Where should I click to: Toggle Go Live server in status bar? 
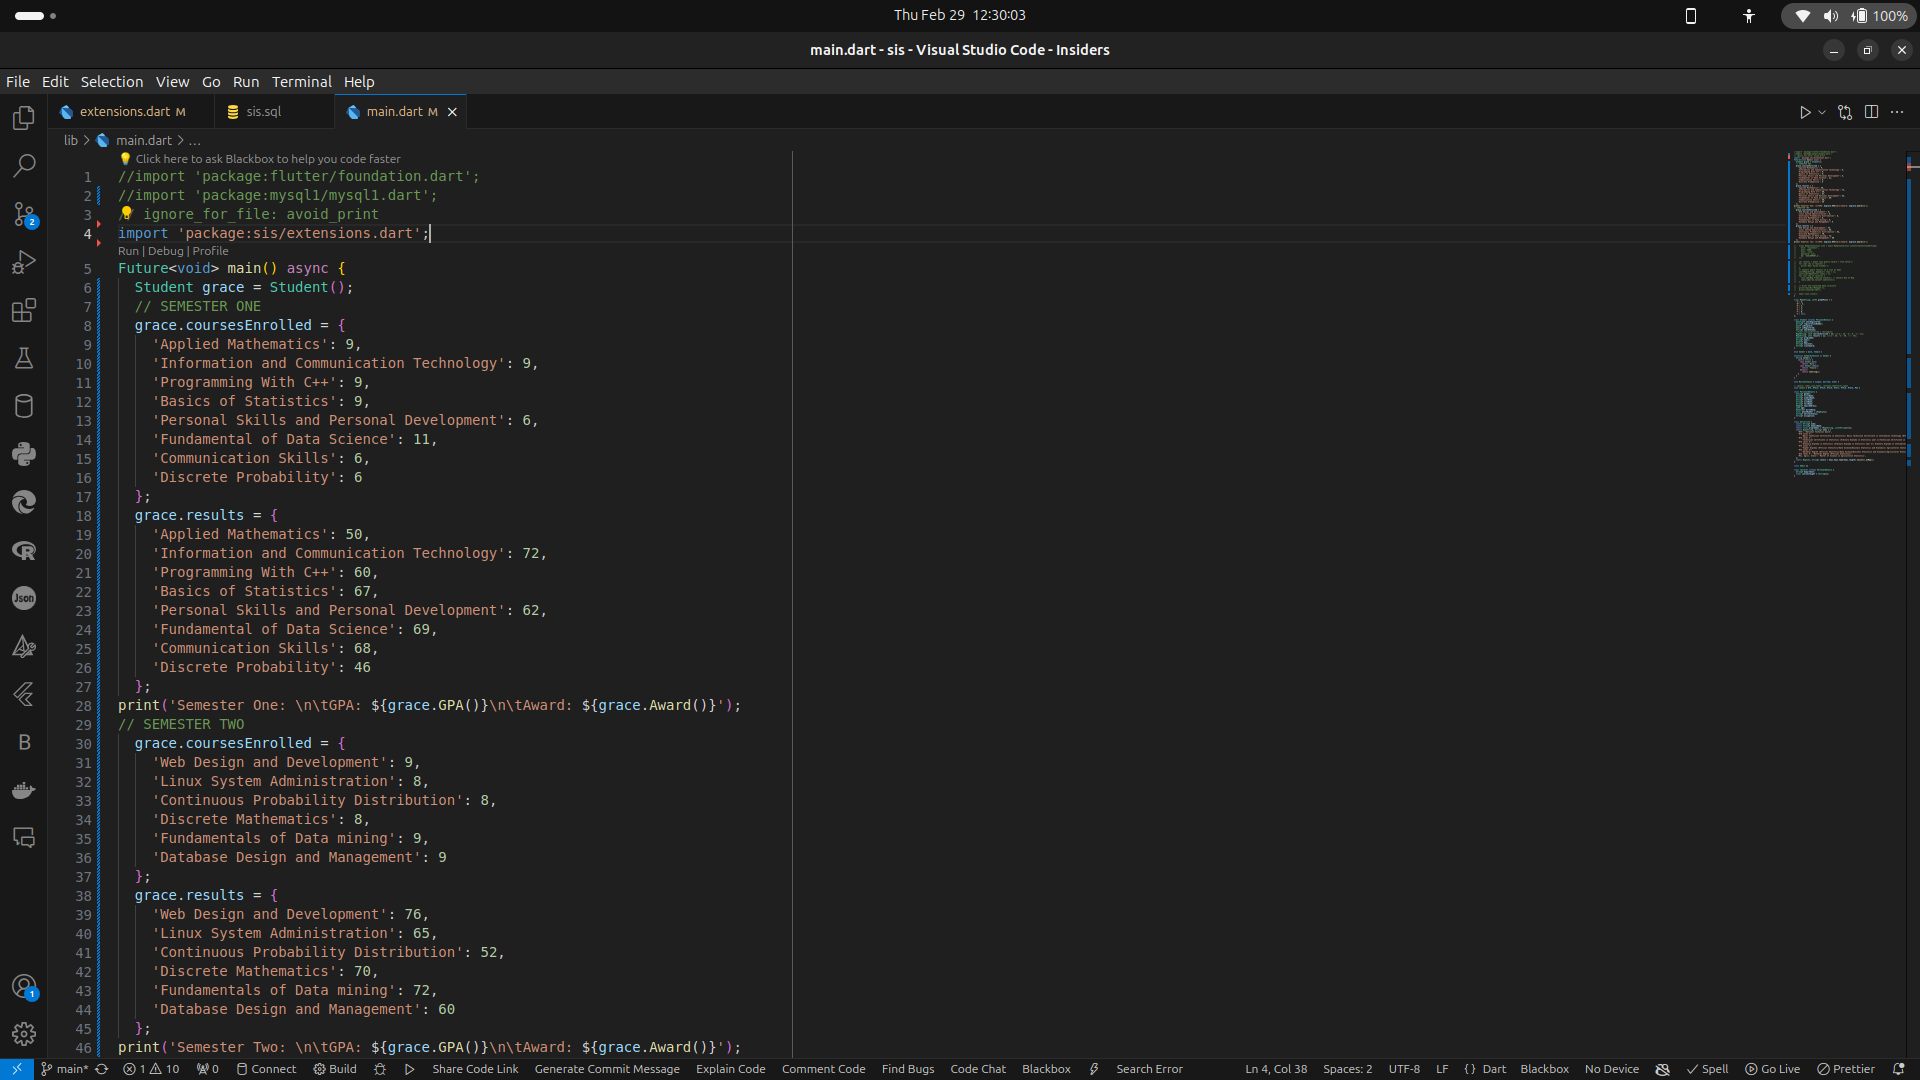tap(1772, 1069)
